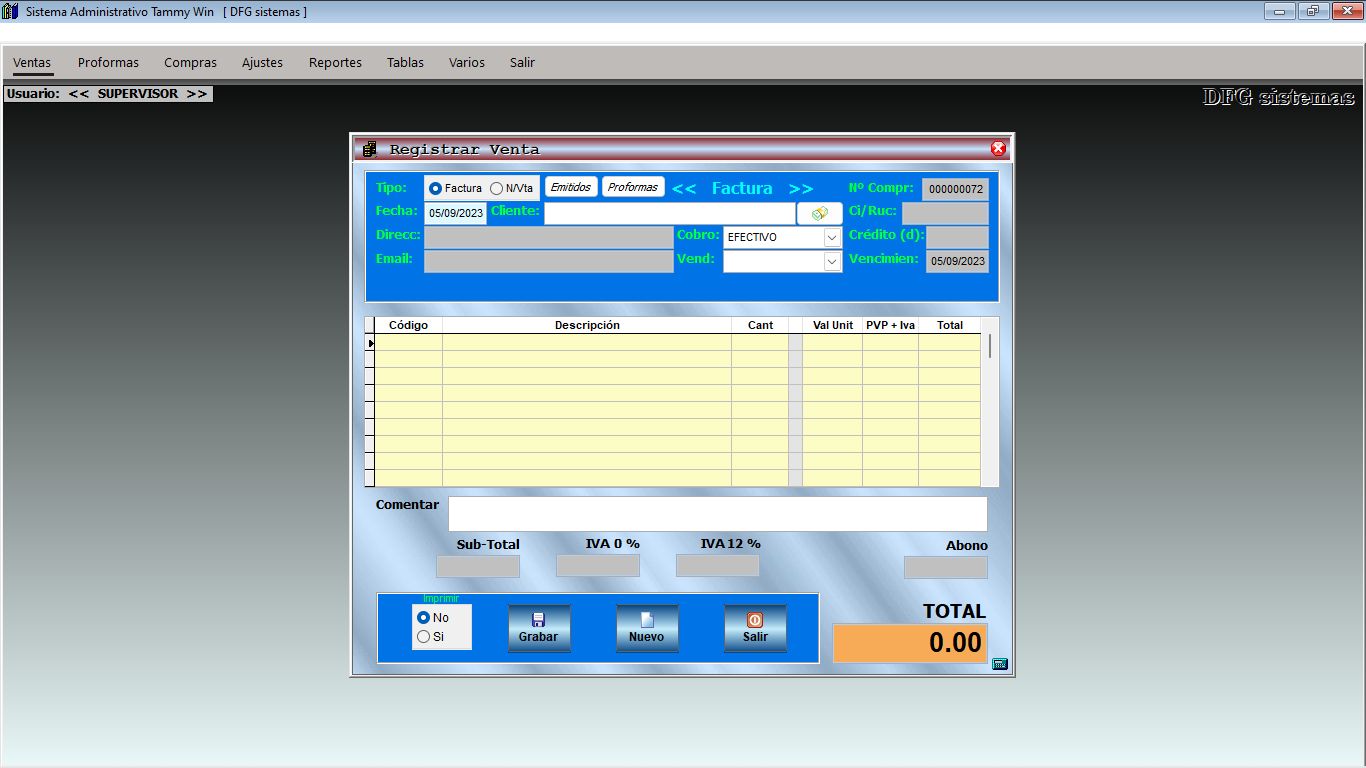Screen dimensions: 1366x768
Task: Click the Usuario SUPERVISOR label
Action: (x=108, y=93)
